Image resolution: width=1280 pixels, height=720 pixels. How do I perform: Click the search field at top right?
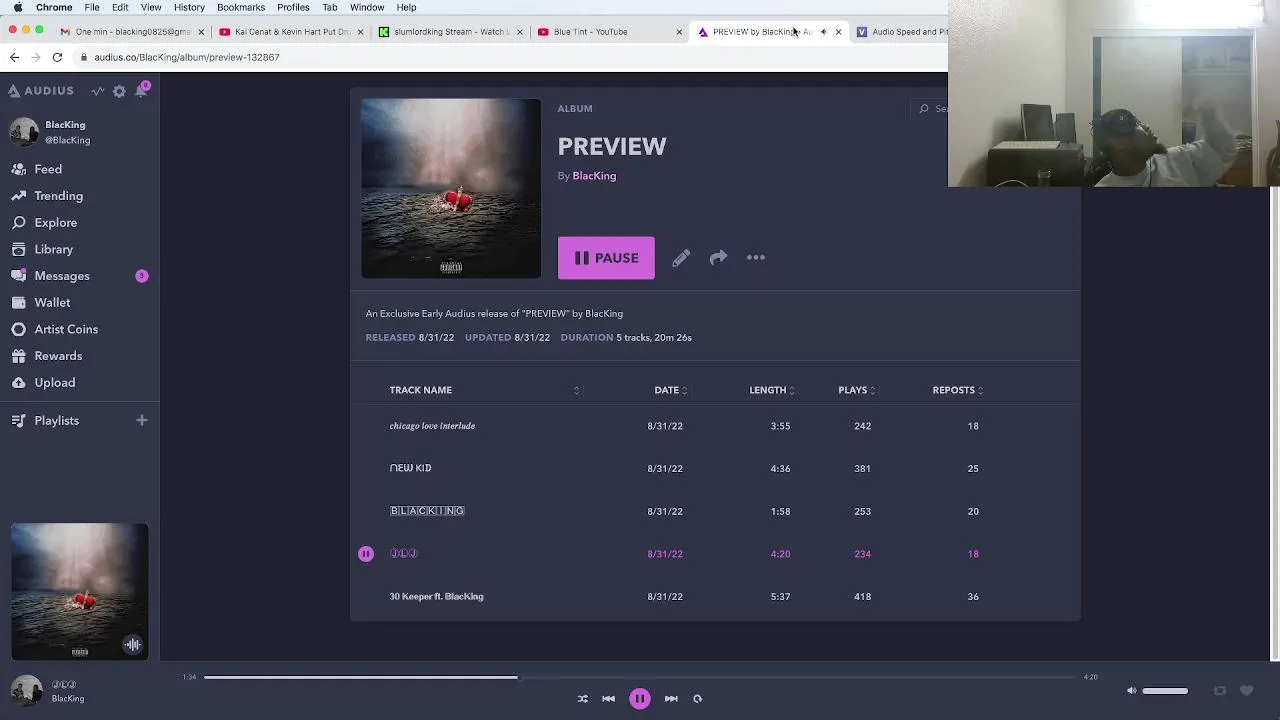932,109
